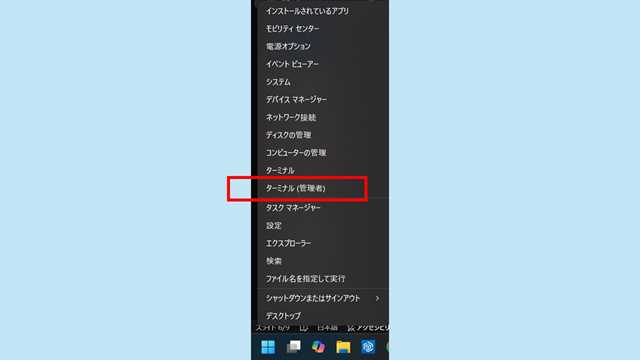Open File Explorer folder icon on taskbar

pos(343,347)
